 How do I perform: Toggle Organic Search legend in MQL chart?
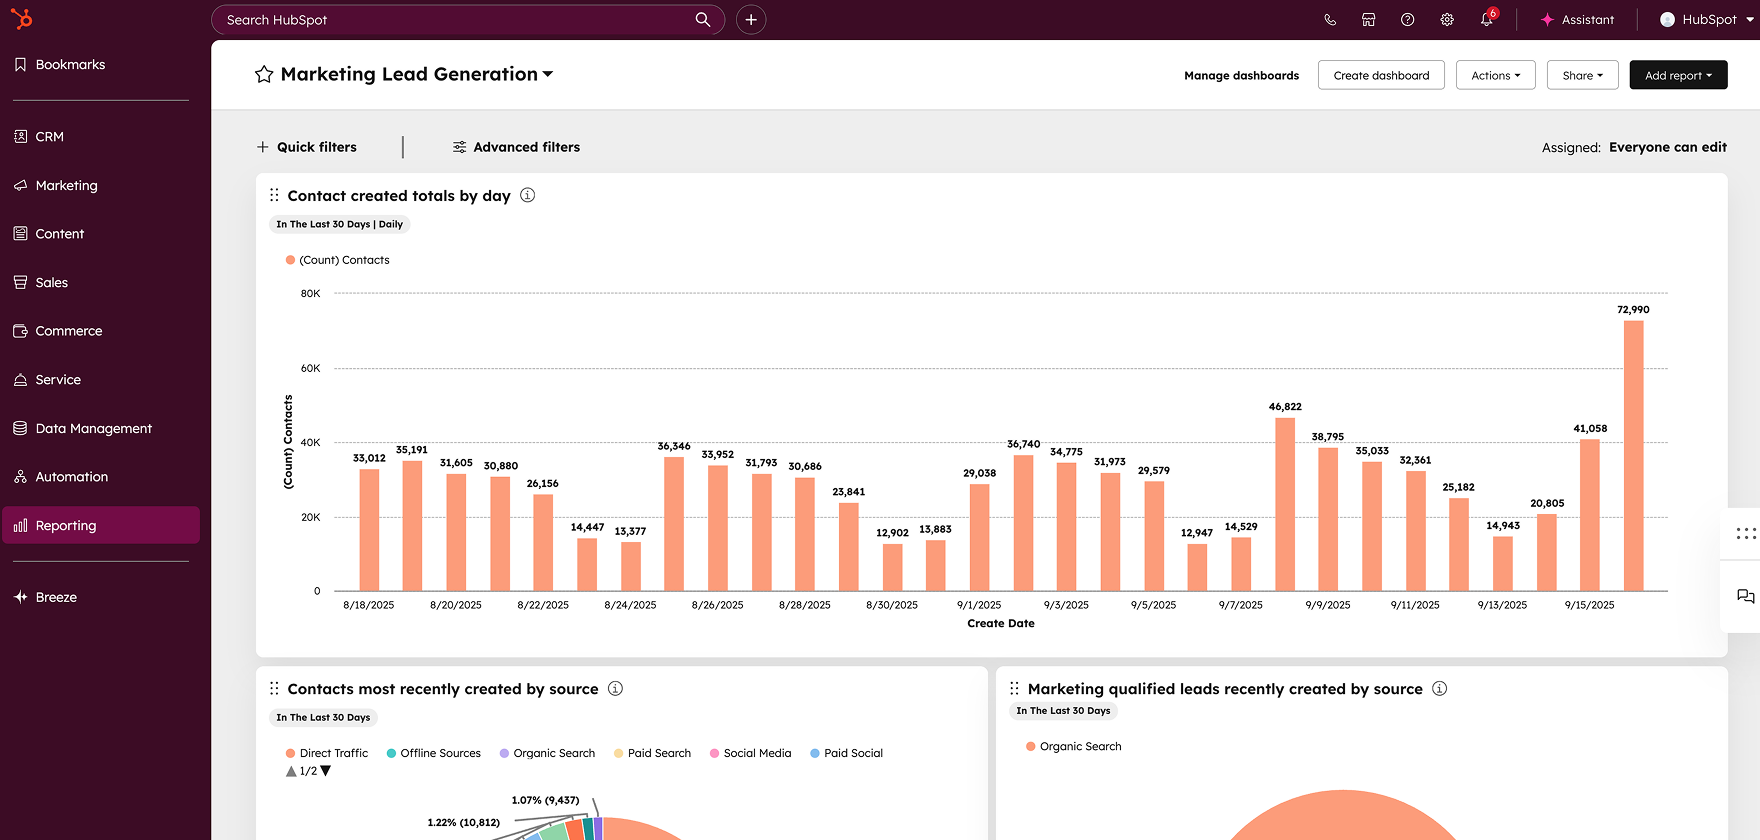coord(1074,746)
